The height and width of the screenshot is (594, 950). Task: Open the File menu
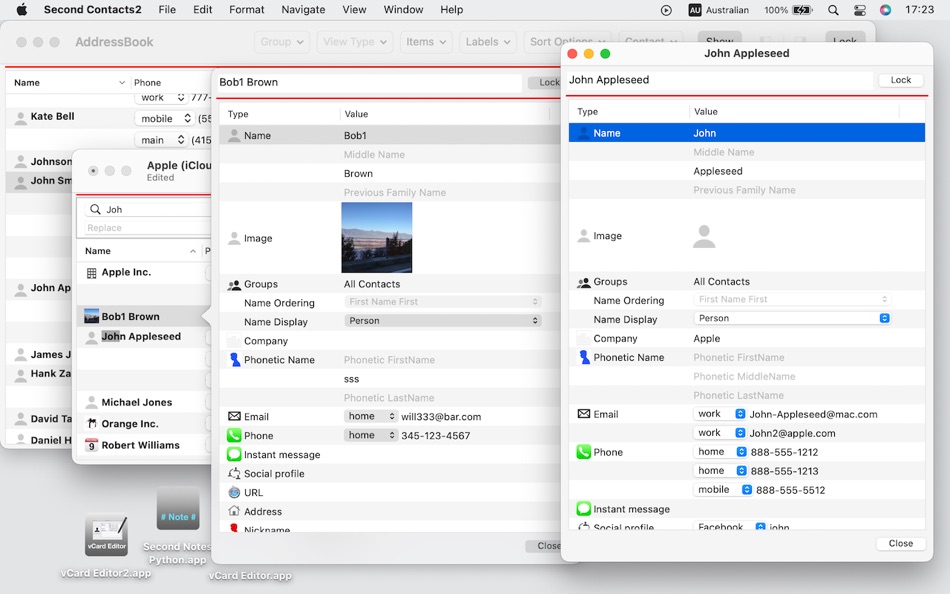pyautogui.click(x=167, y=10)
